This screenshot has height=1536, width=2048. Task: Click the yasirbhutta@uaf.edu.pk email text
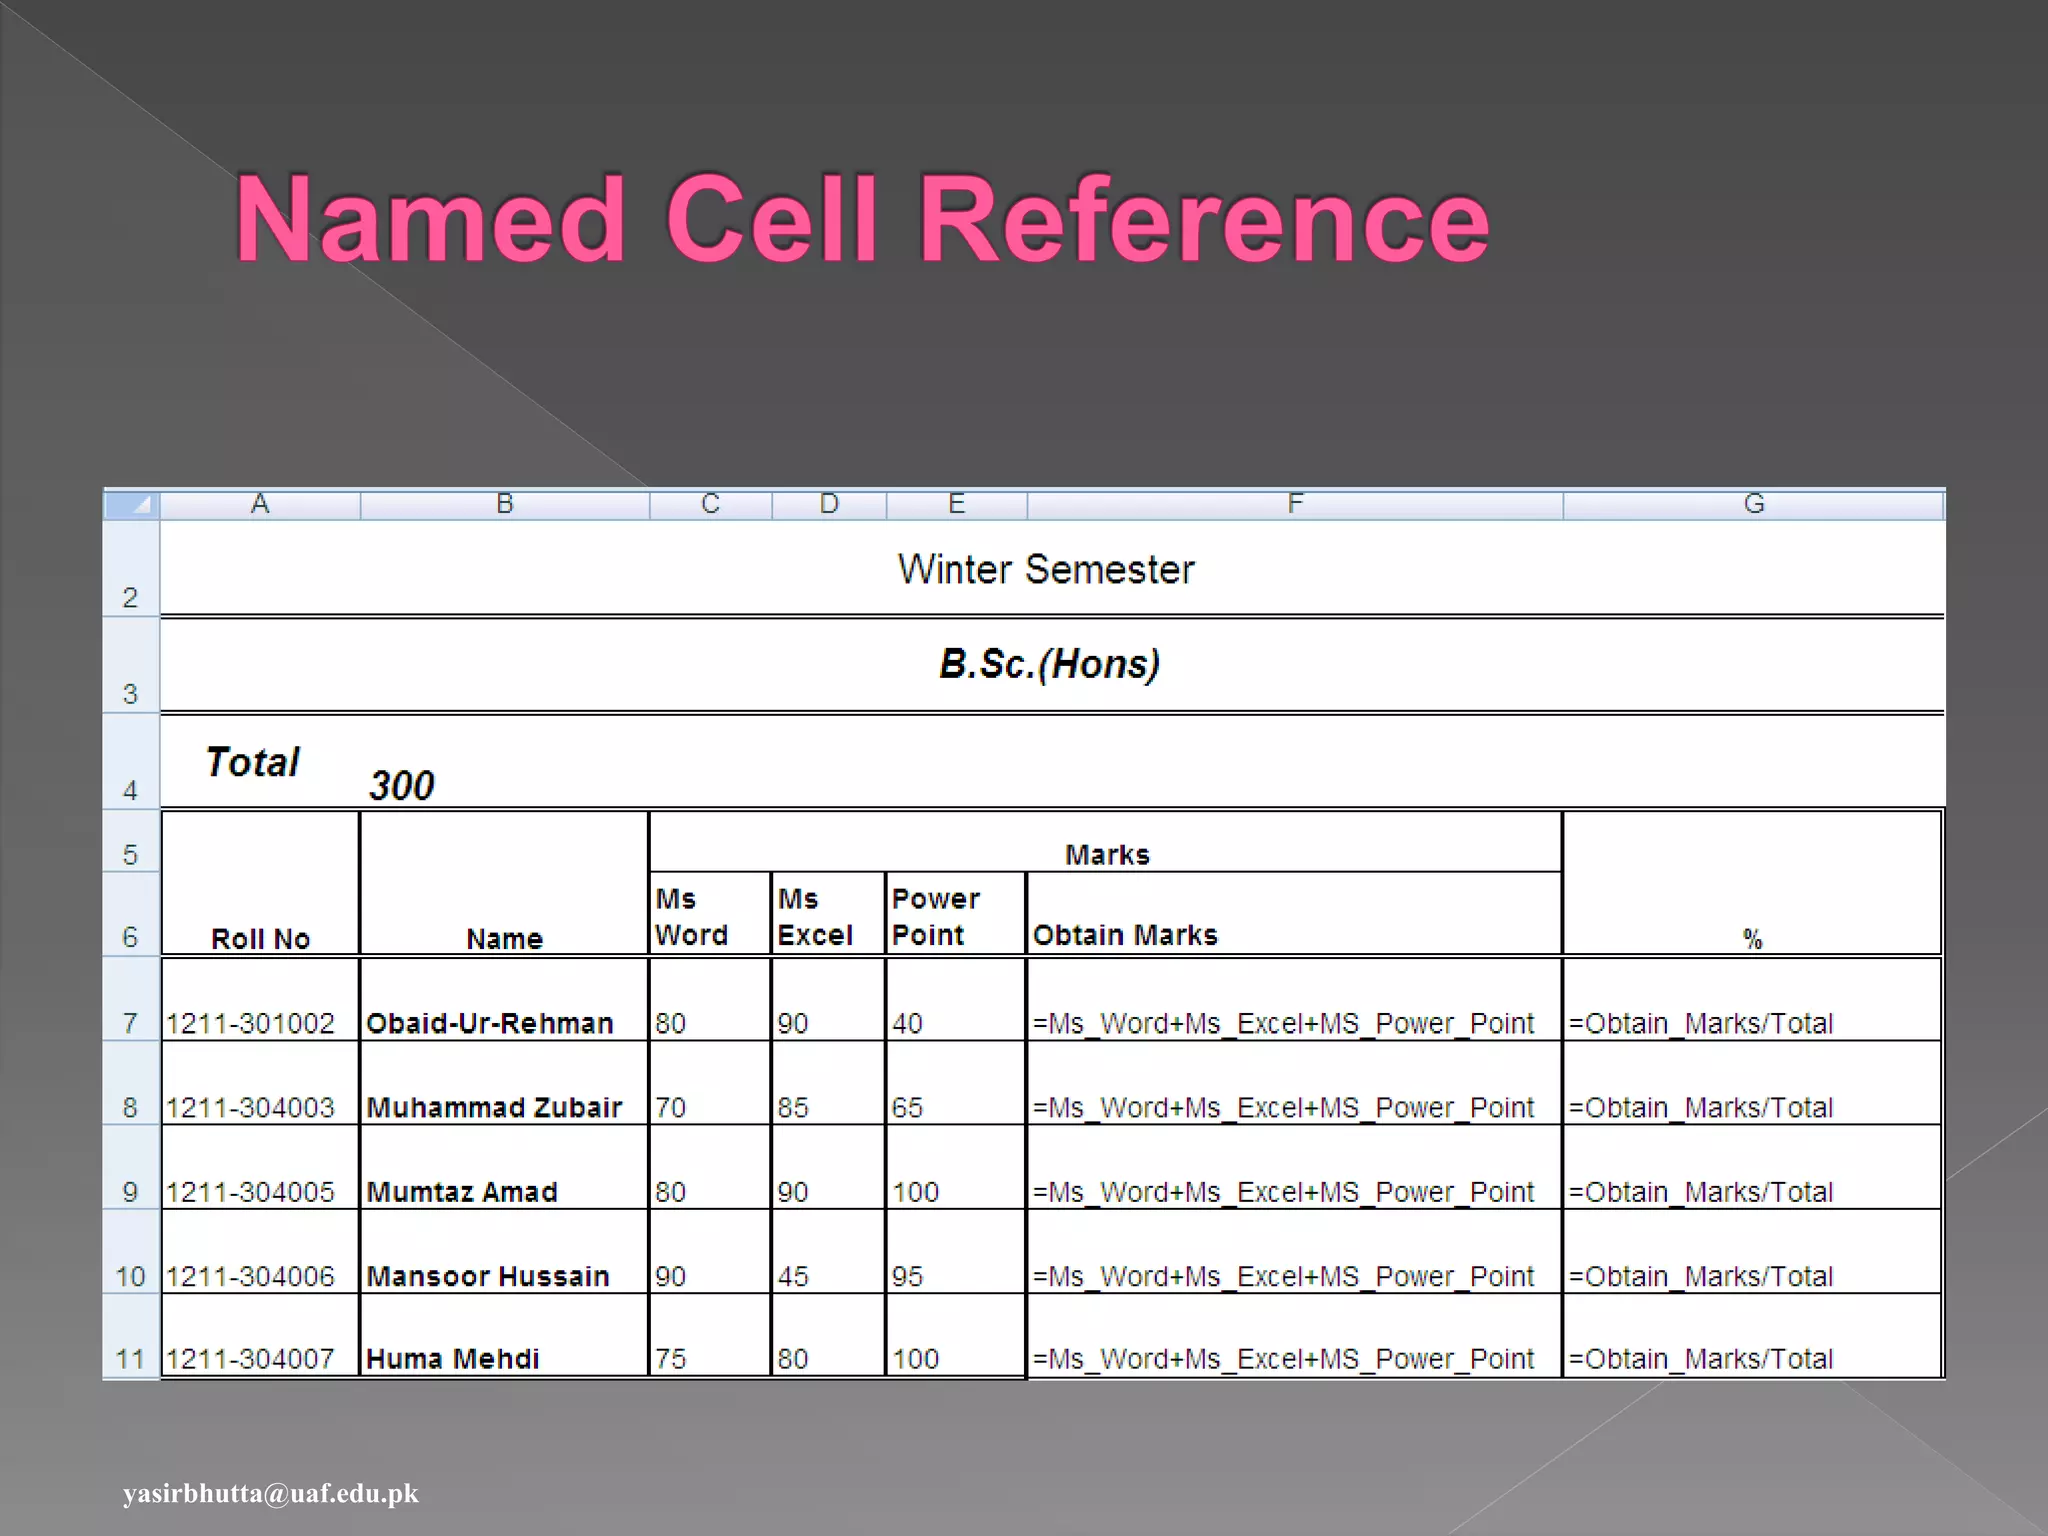click(271, 1493)
